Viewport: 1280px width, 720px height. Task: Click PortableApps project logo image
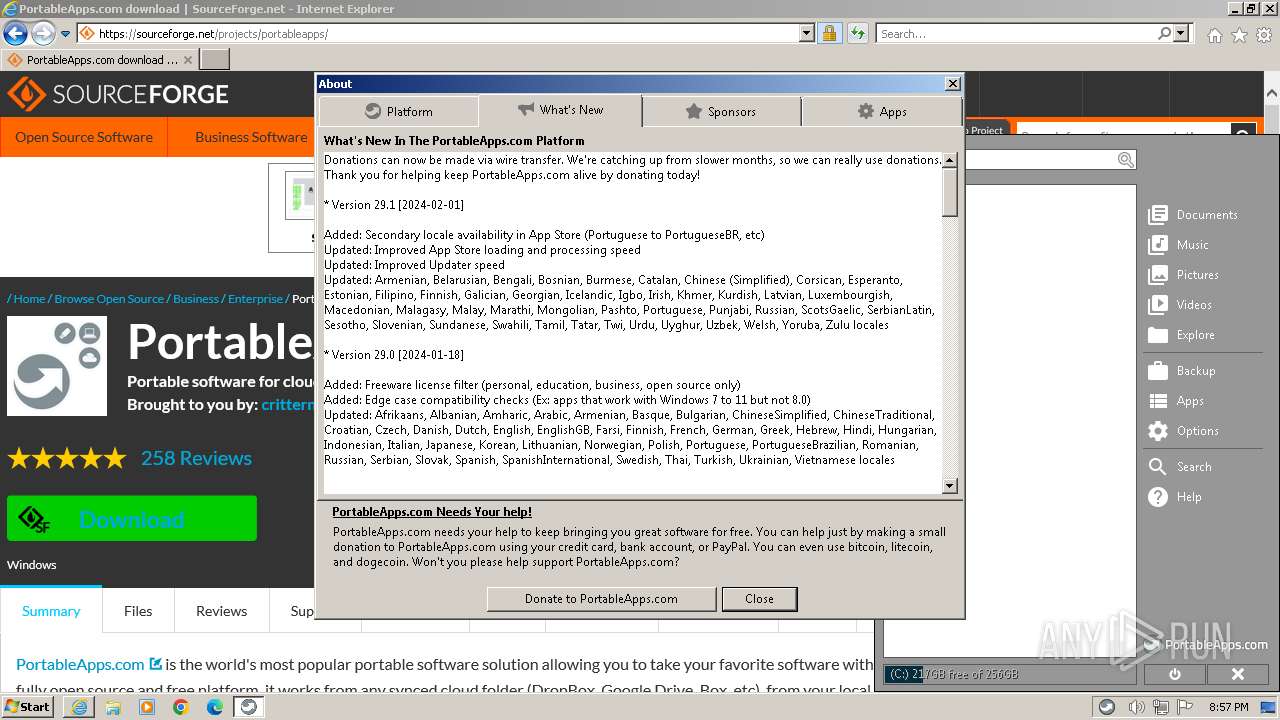coord(57,366)
